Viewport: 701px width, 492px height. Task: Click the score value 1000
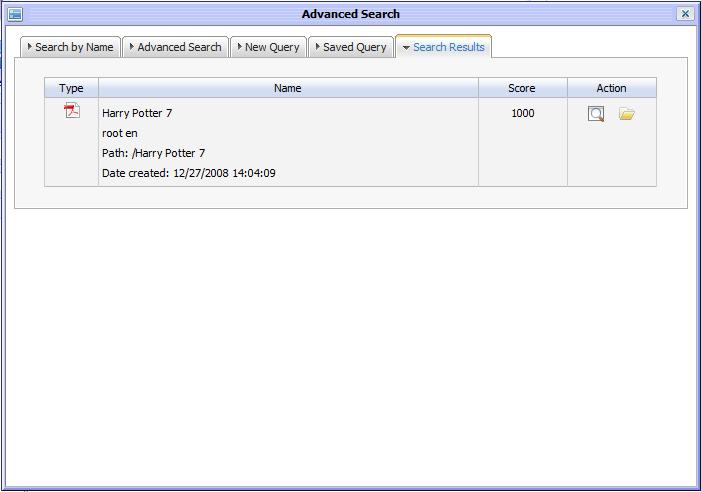523,113
